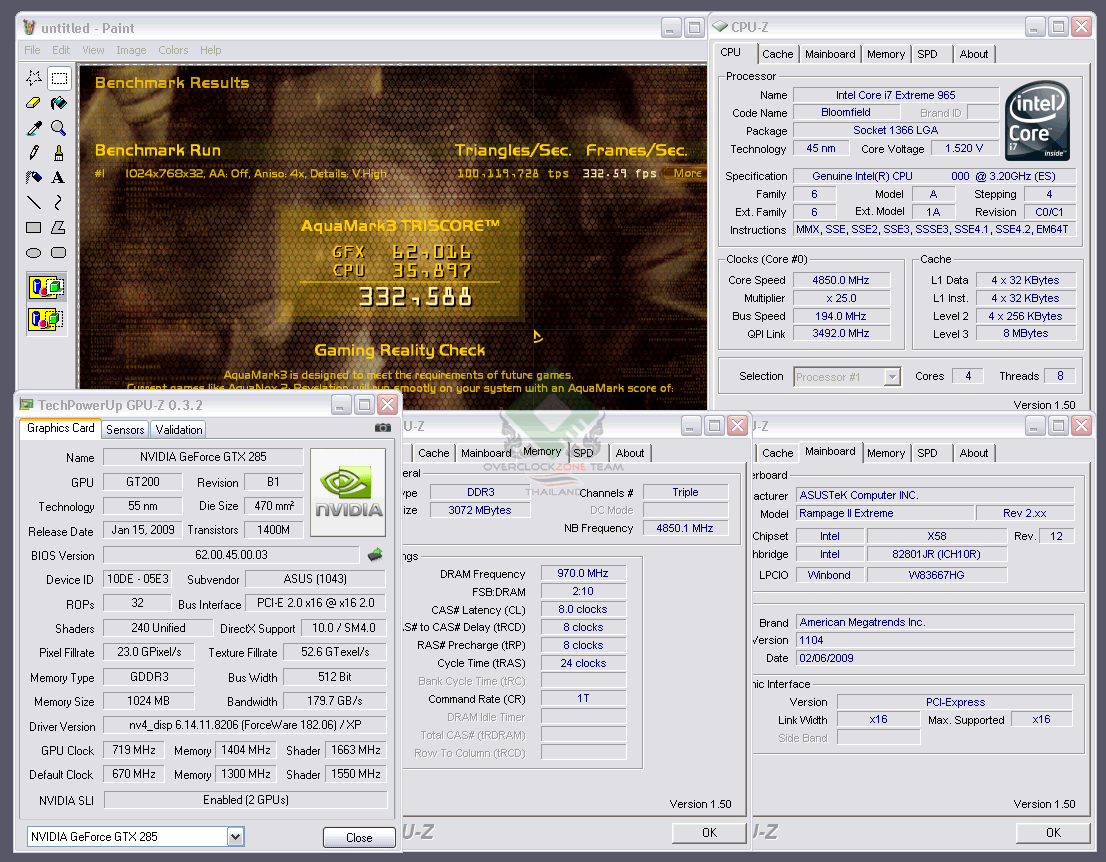
Task: Open About tab in the CPU-Z Processor window
Action: 973,54
